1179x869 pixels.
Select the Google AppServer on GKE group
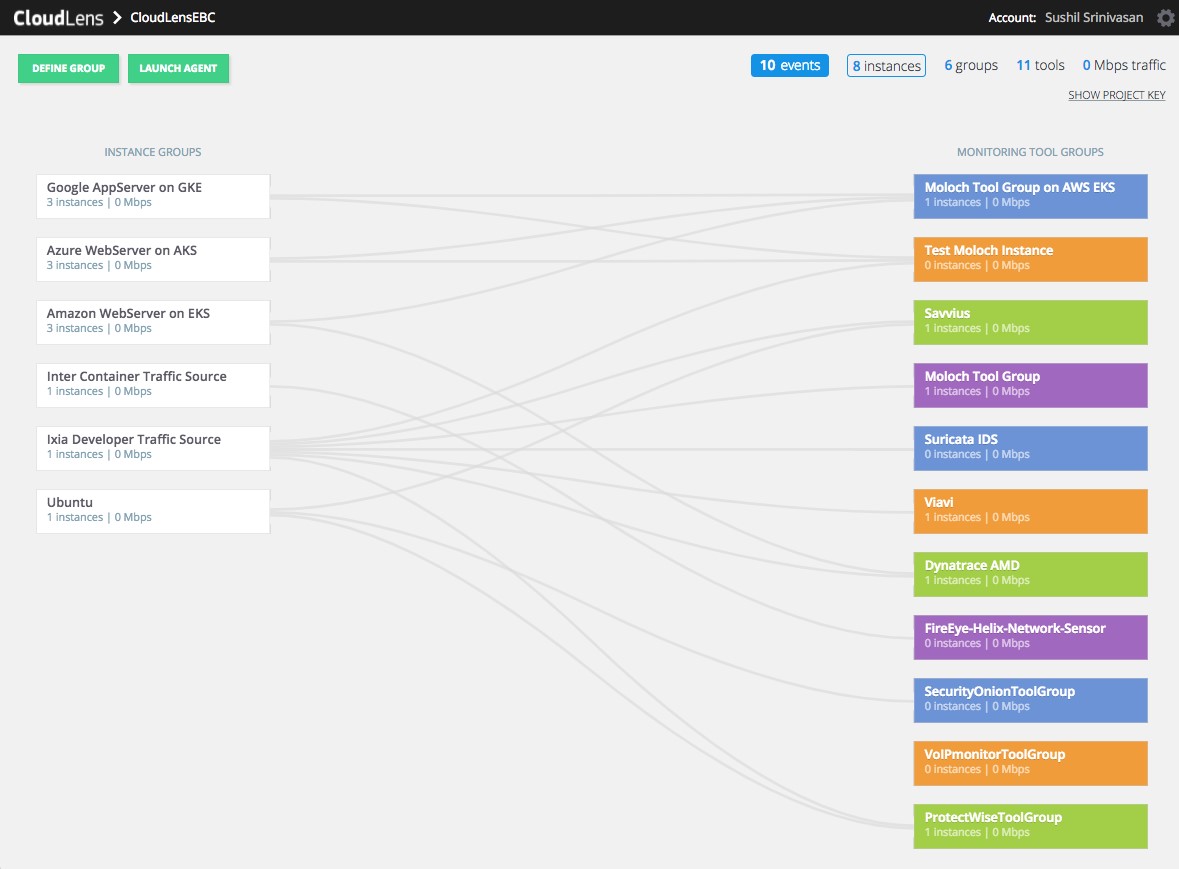pos(152,195)
